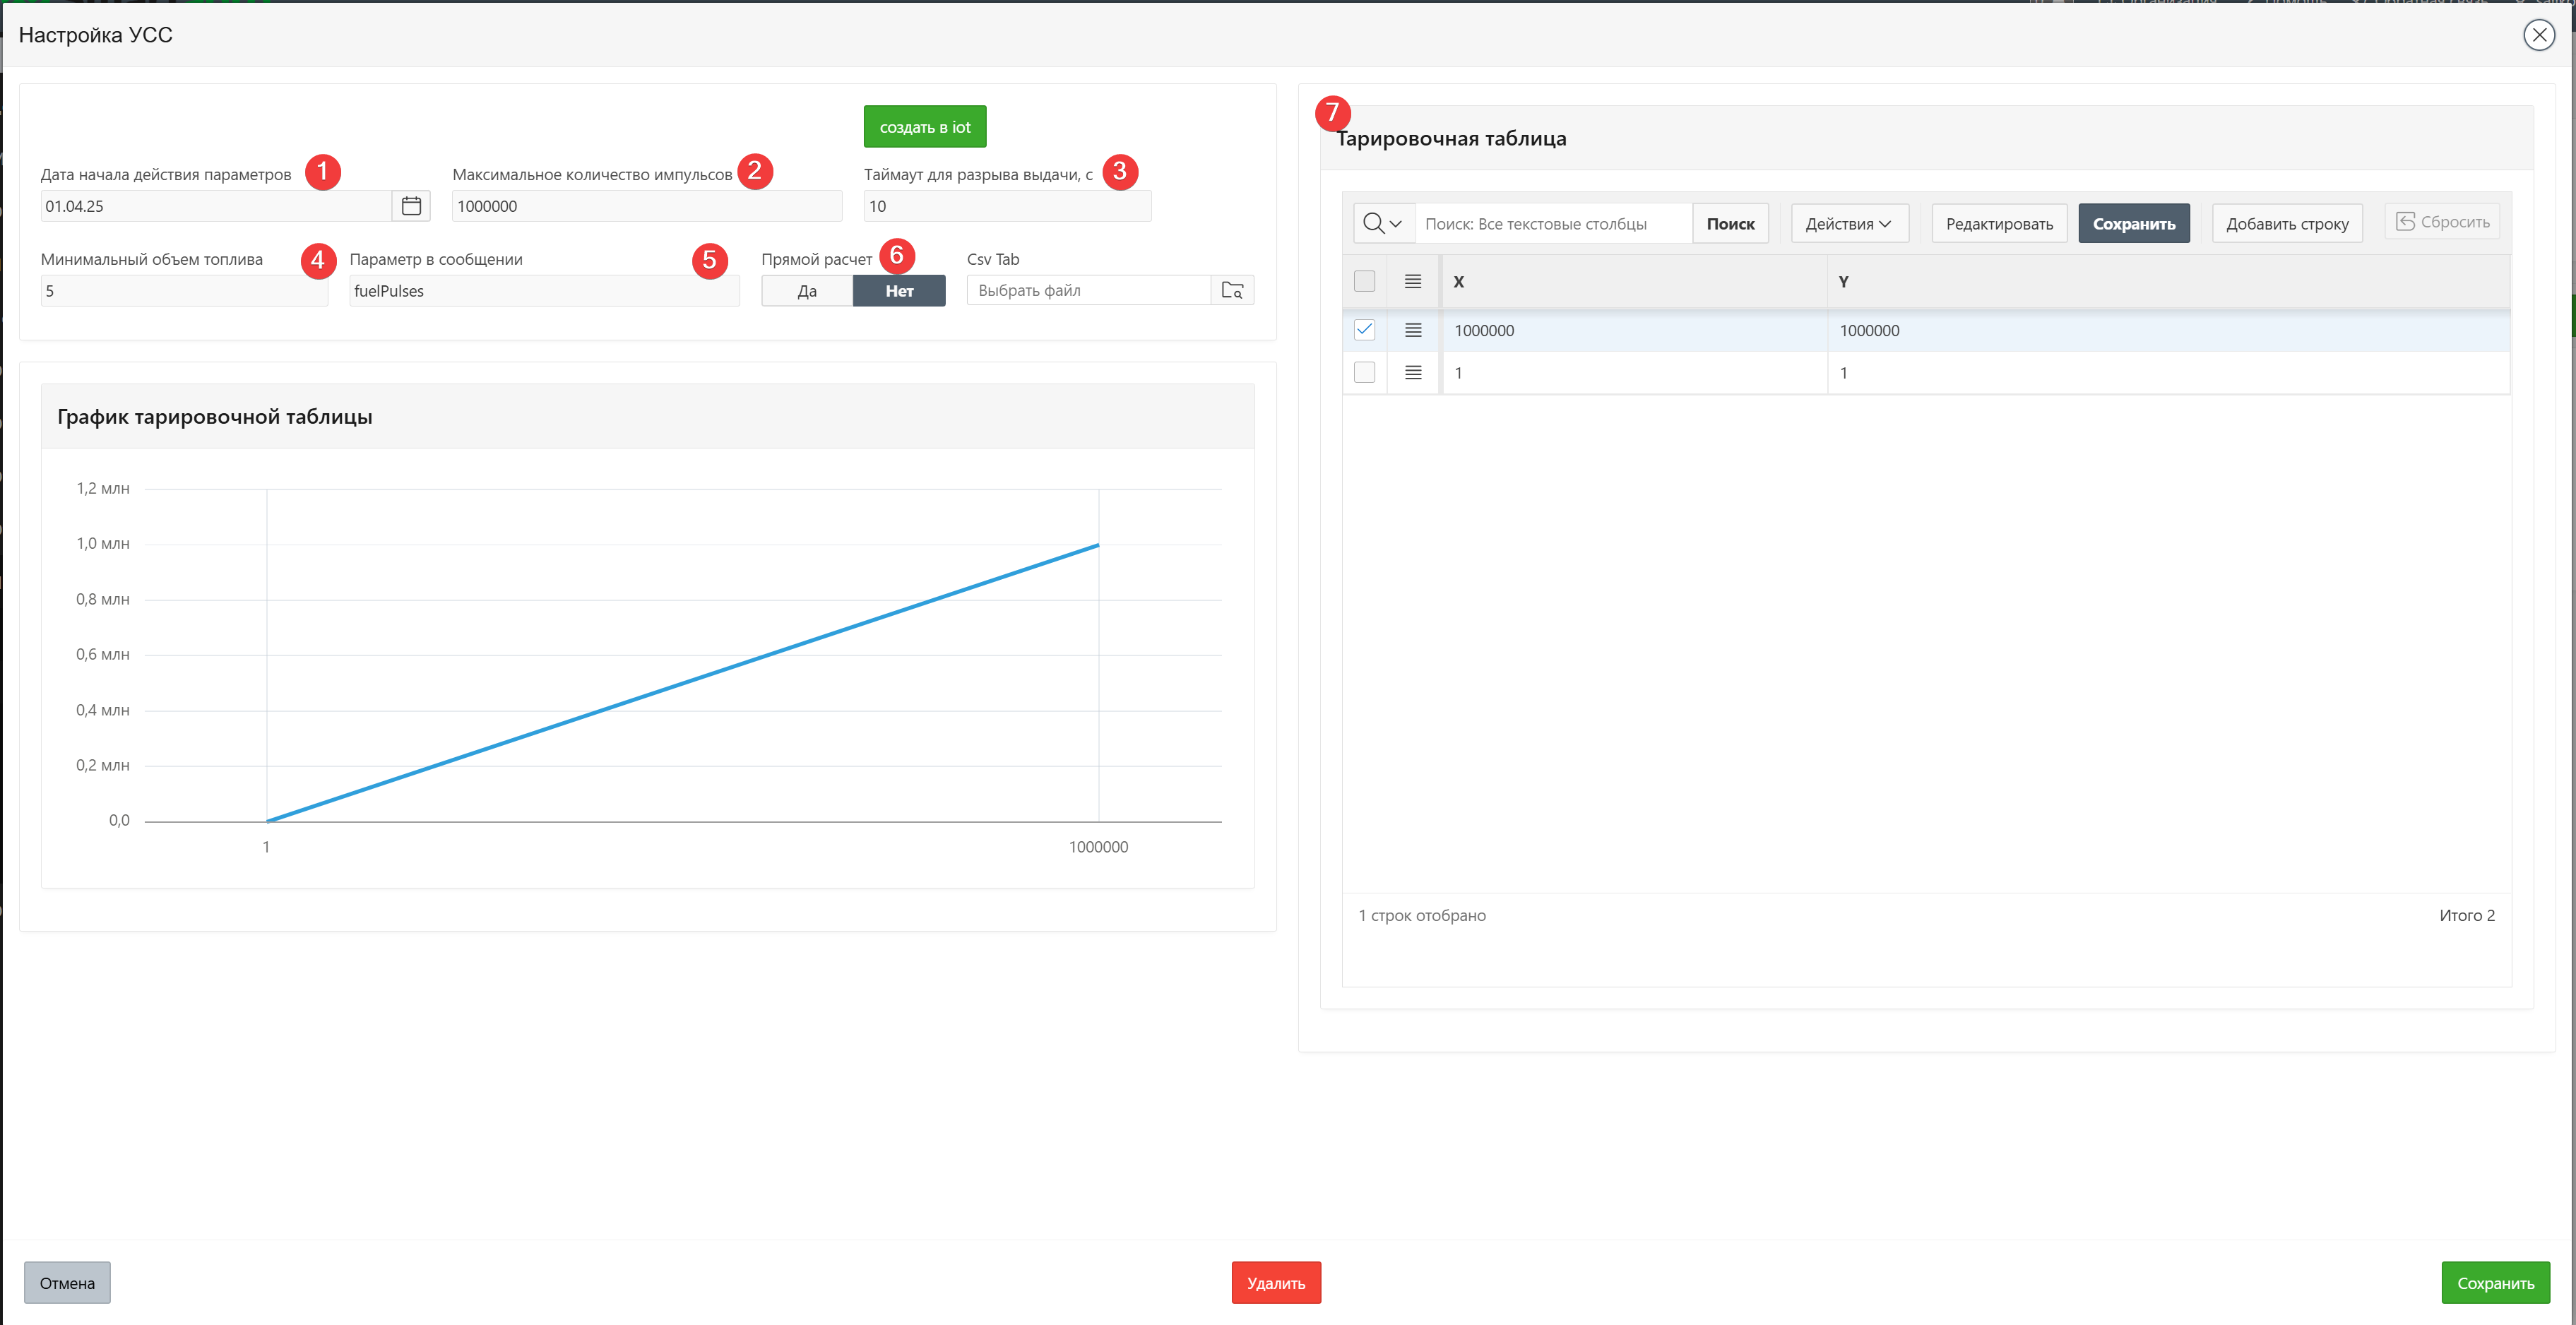
Task: Open the date picker calendar icon
Action: coord(411,206)
